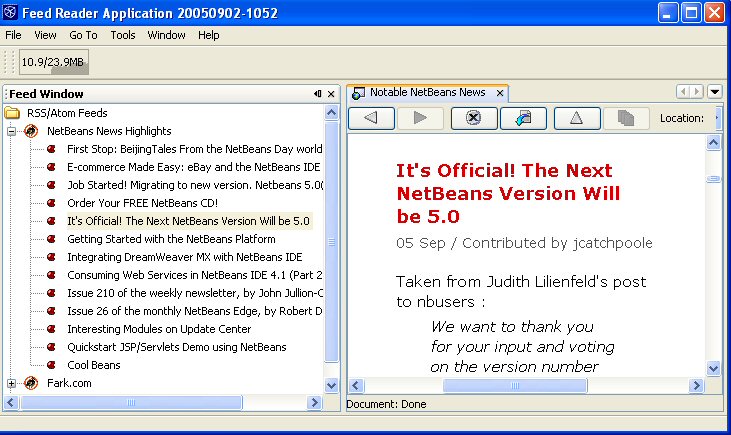Viewport: 731px width, 435px height.
Task: Expand the Fark.com feed node
Action: click(12, 383)
